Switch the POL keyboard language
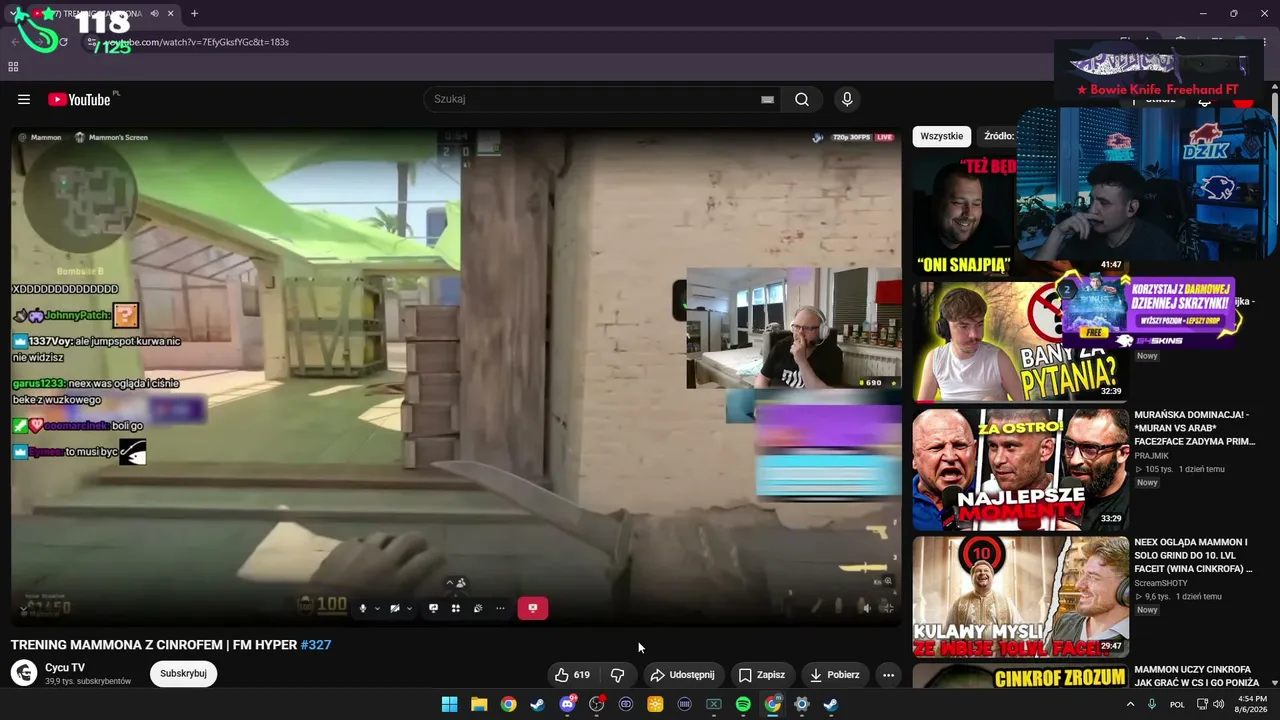The image size is (1280, 720). (1177, 704)
